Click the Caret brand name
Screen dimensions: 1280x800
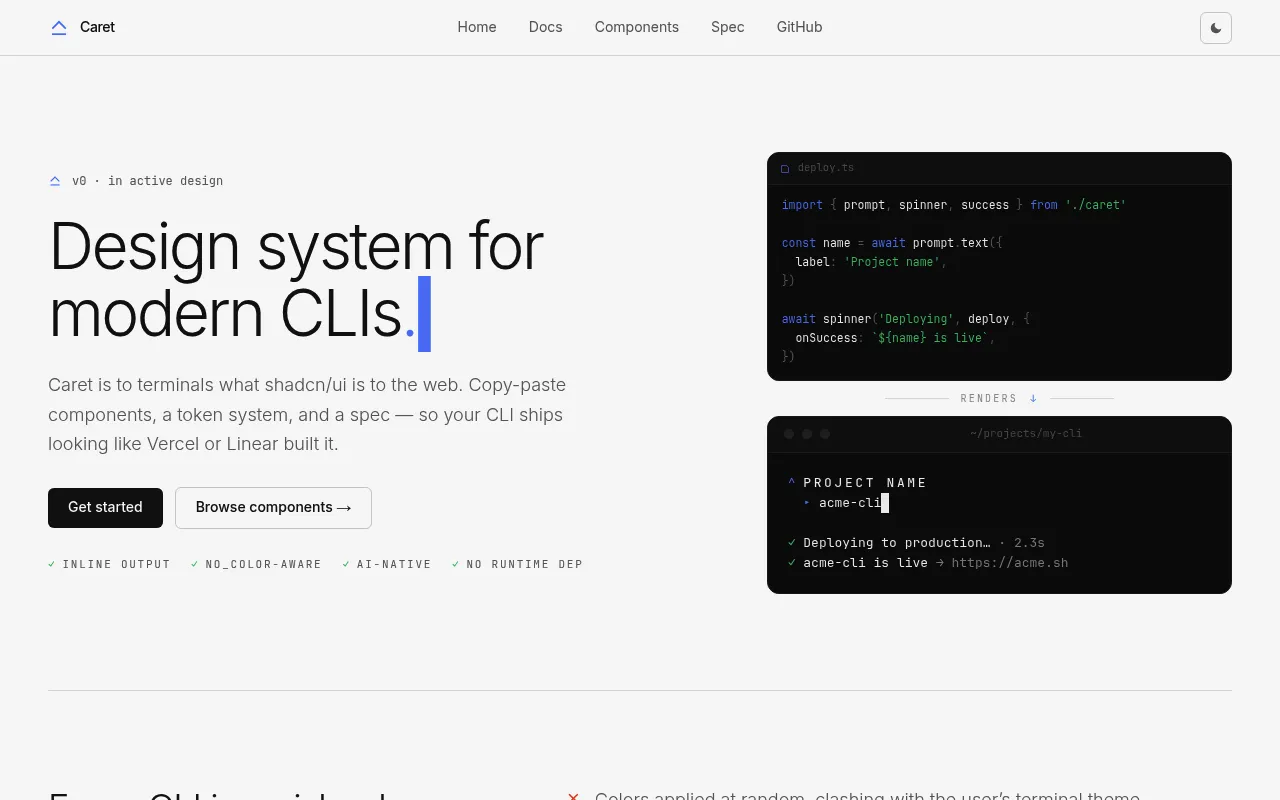(97, 27)
